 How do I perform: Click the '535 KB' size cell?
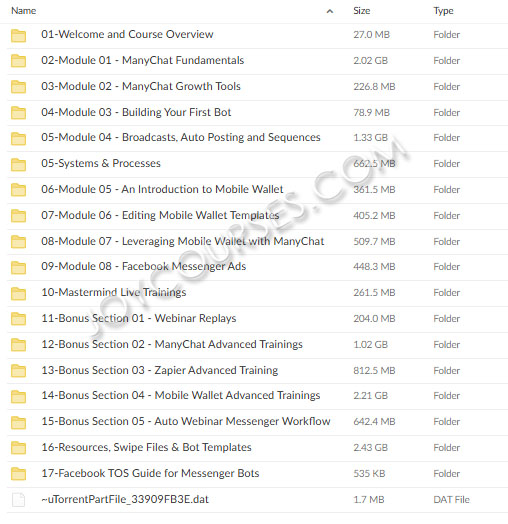[x=369, y=474]
